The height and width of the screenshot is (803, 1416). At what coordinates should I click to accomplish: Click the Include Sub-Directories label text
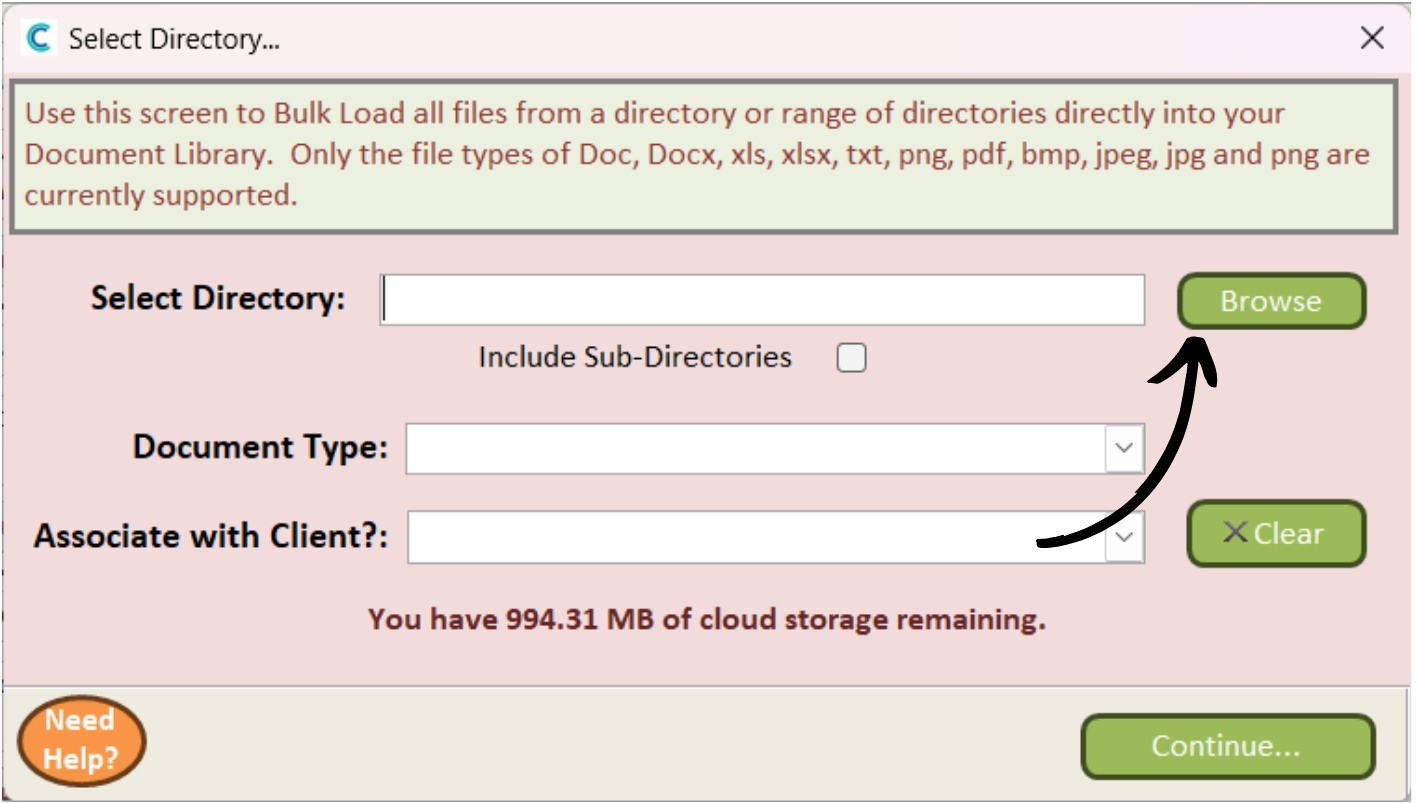coord(635,357)
